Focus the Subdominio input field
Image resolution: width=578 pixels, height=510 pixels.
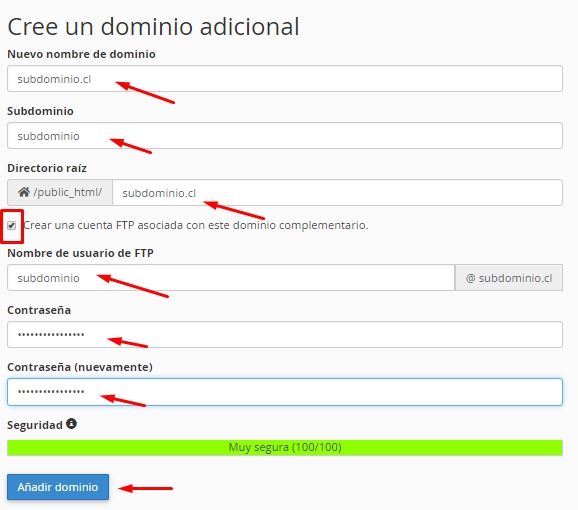(x=285, y=136)
